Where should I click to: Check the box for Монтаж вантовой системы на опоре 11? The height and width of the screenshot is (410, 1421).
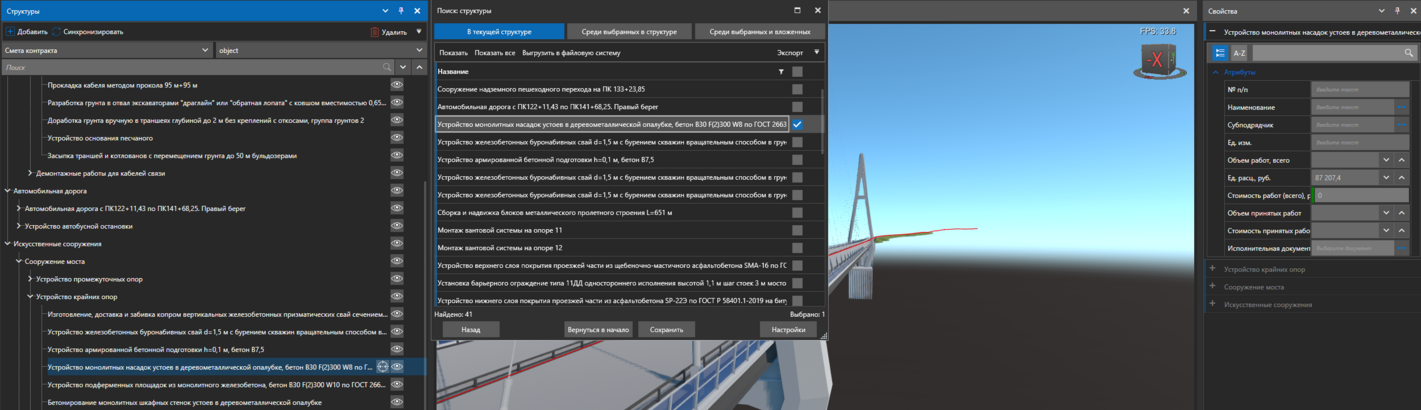click(x=797, y=230)
